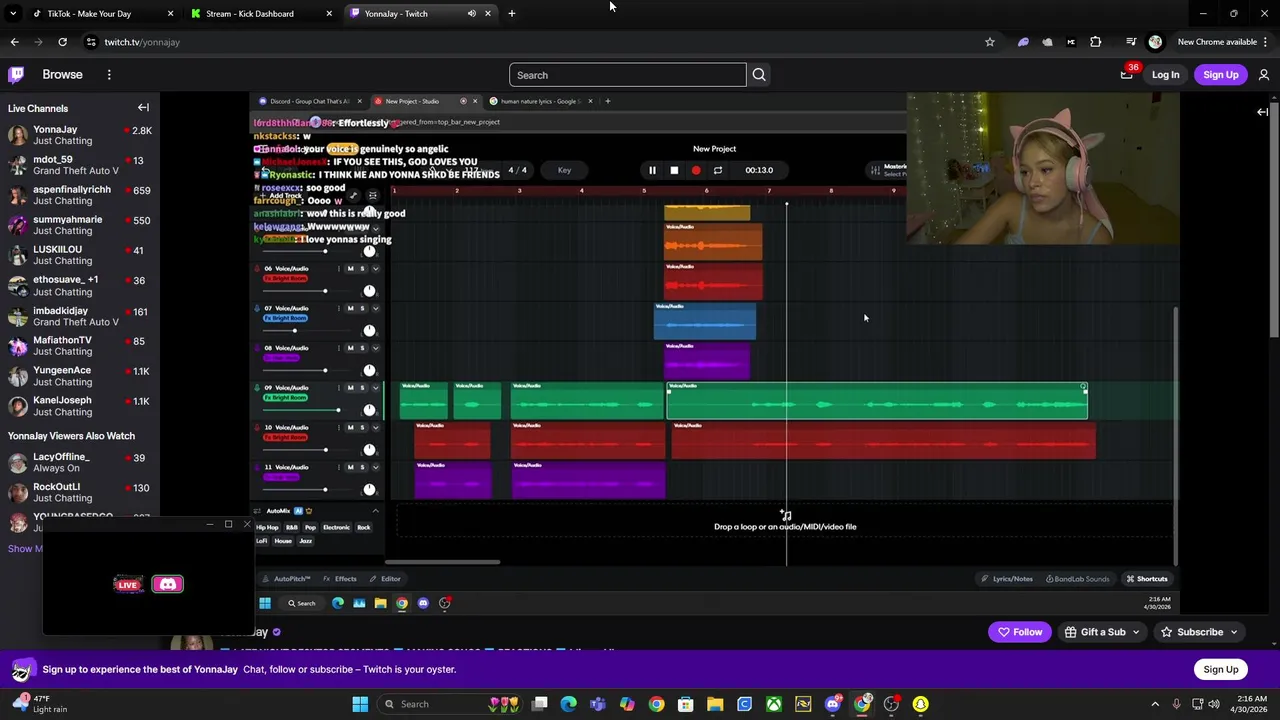Open the mdot_59 channel
Screen dimensions: 1280x720
(78, 165)
